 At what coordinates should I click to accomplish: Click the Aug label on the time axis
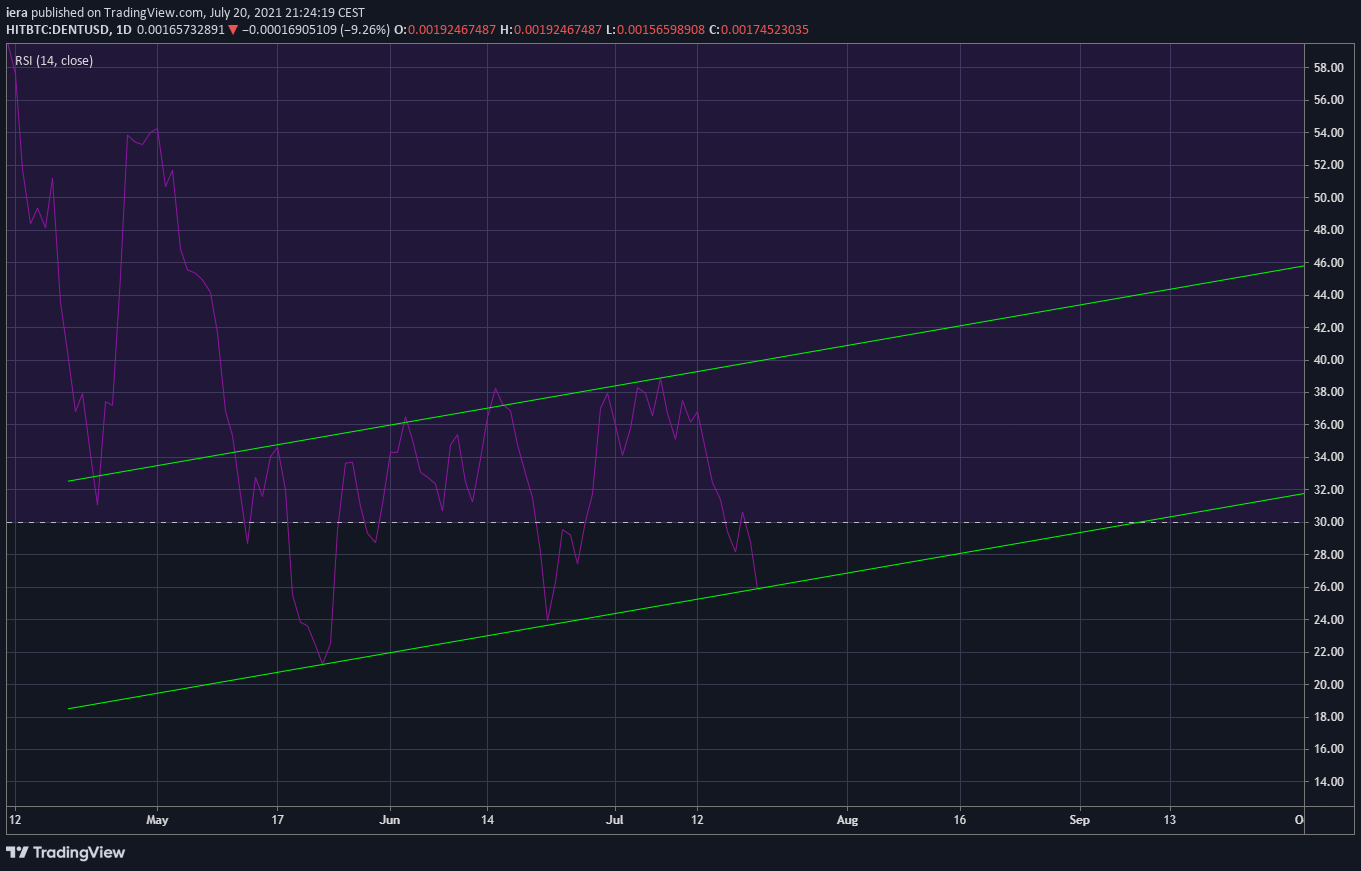click(847, 820)
